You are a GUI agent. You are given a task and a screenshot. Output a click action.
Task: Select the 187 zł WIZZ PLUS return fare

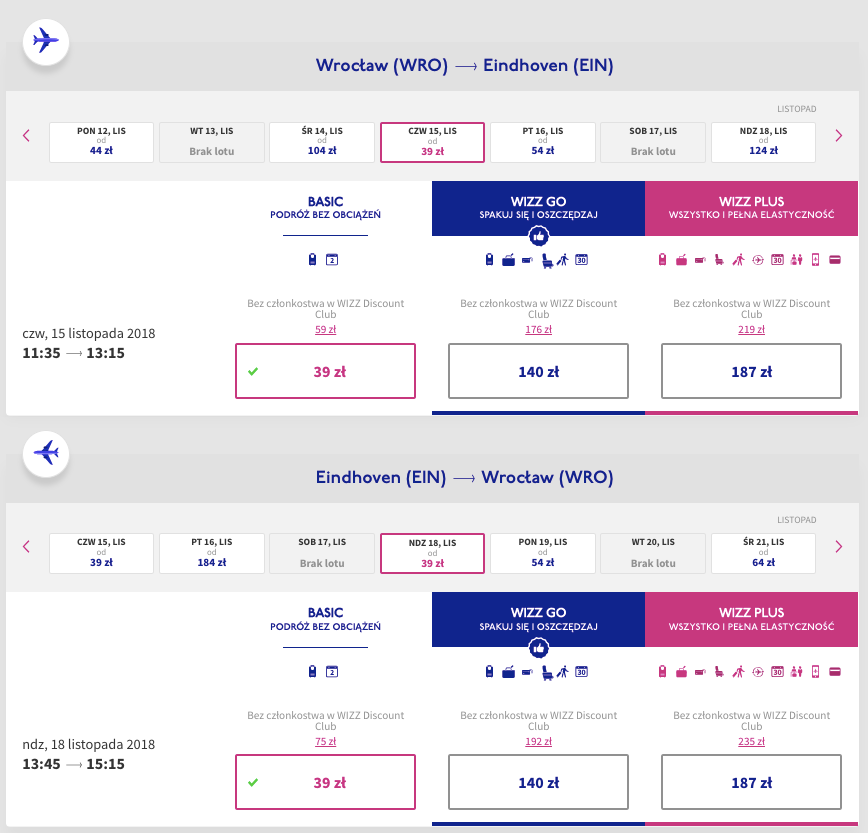[x=751, y=782]
